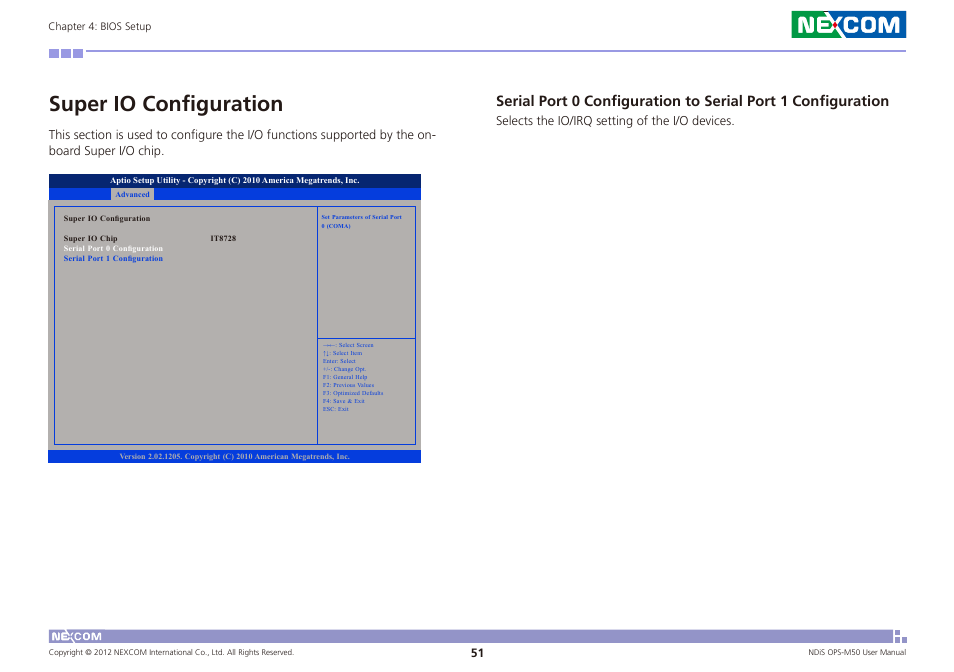The image size is (954, 672).
Task: Click the 'This section is used to configure' paragraph
Action: pyautogui.click(x=242, y=142)
